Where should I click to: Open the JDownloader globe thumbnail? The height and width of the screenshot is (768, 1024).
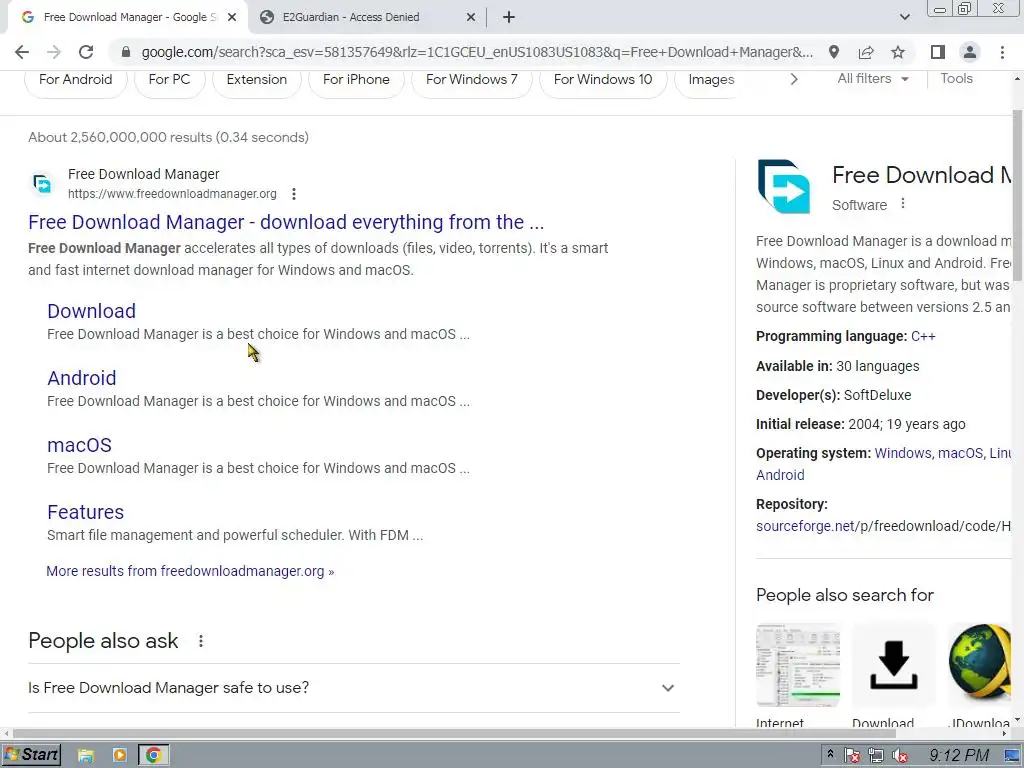pyautogui.click(x=978, y=665)
